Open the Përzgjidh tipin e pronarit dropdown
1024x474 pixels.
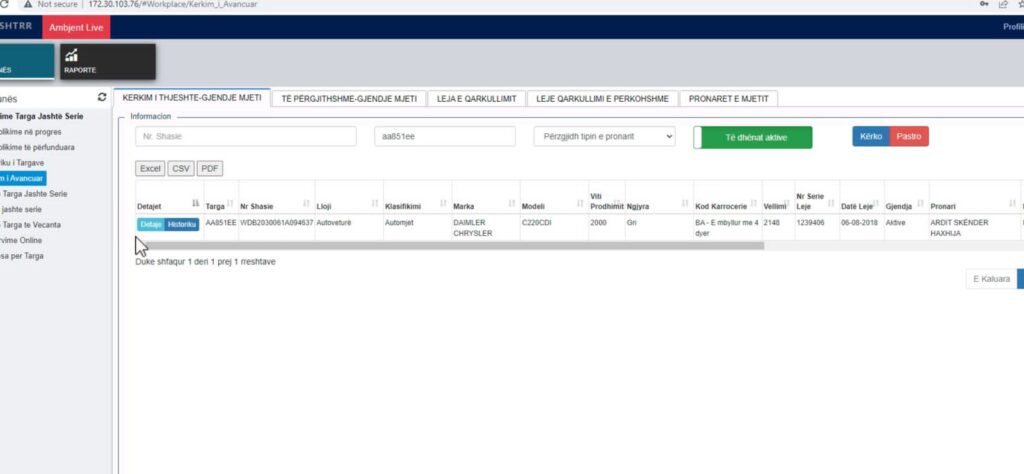[604, 137]
